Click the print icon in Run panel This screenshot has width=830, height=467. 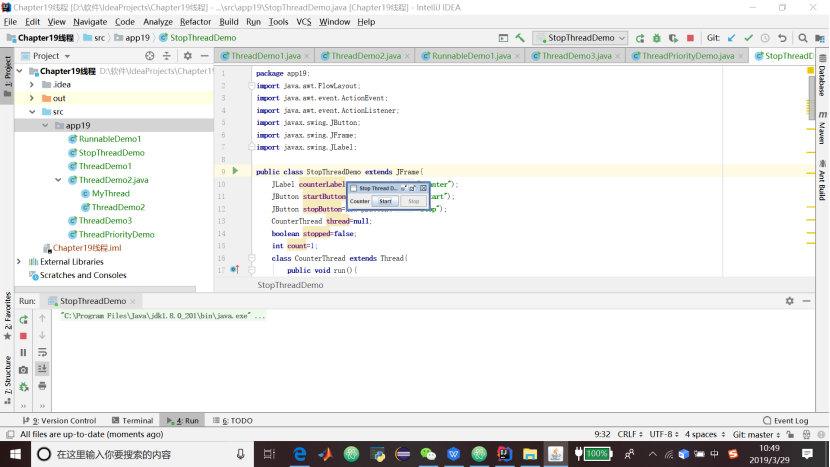[42, 386]
